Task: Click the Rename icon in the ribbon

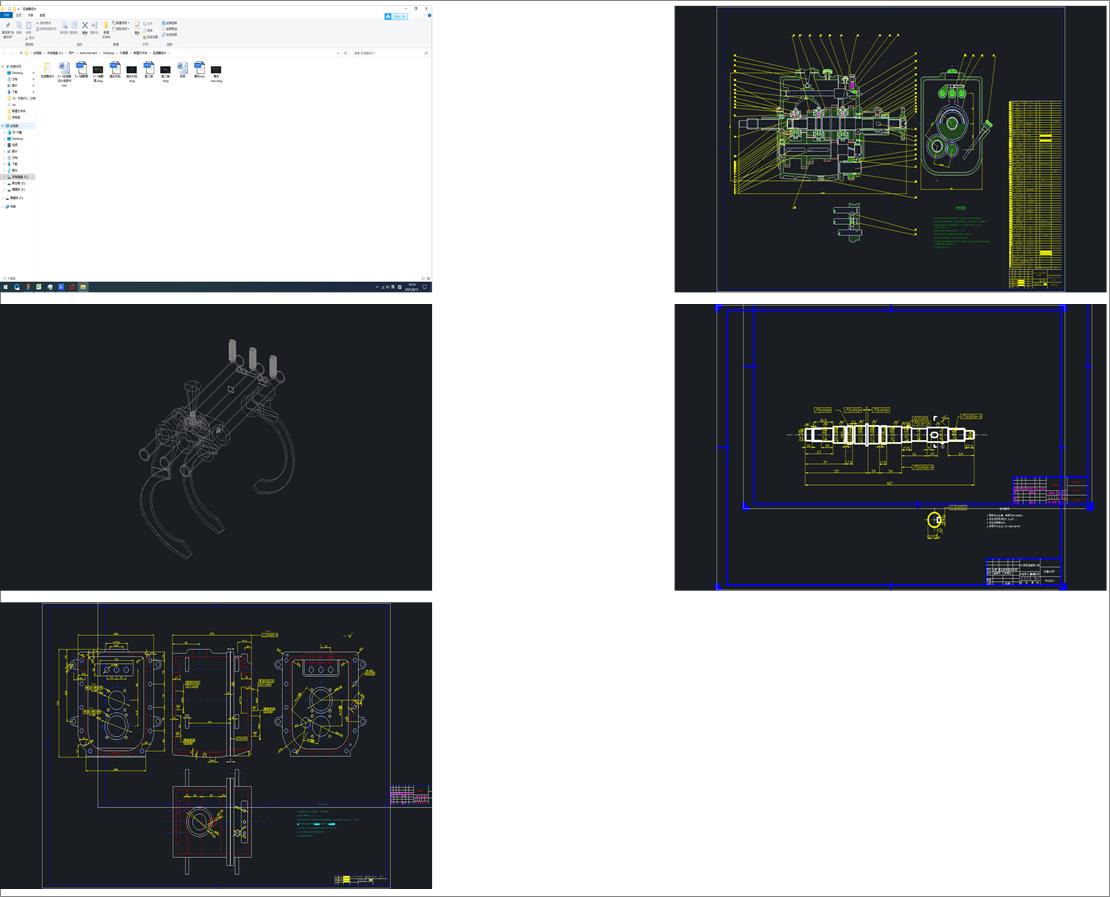Action: click(94, 28)
